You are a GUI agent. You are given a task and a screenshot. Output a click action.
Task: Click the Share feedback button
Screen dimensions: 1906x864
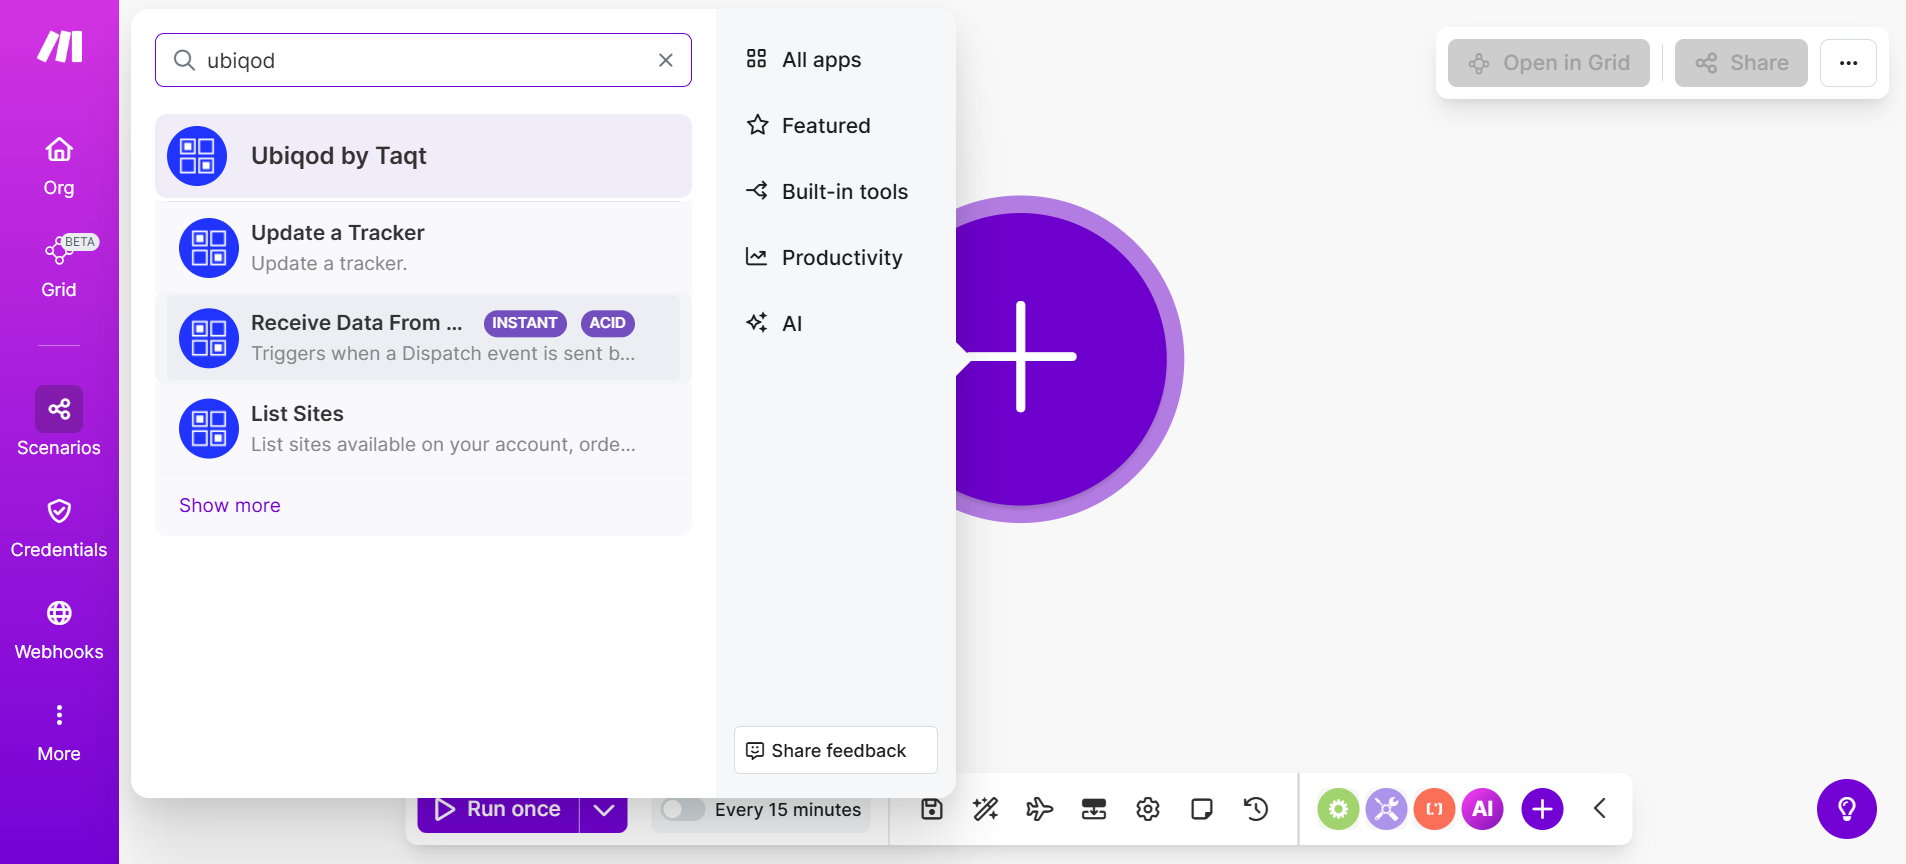[836, 750]
